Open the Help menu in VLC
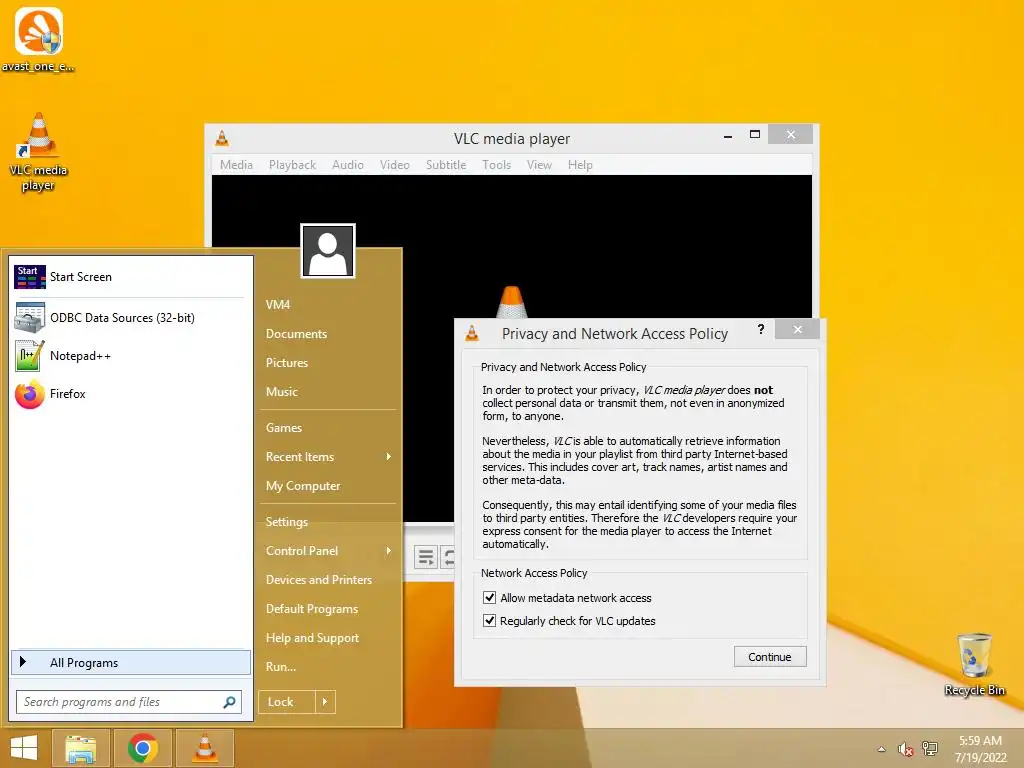This screenshot has height=768, width=1024. (580, 165)
